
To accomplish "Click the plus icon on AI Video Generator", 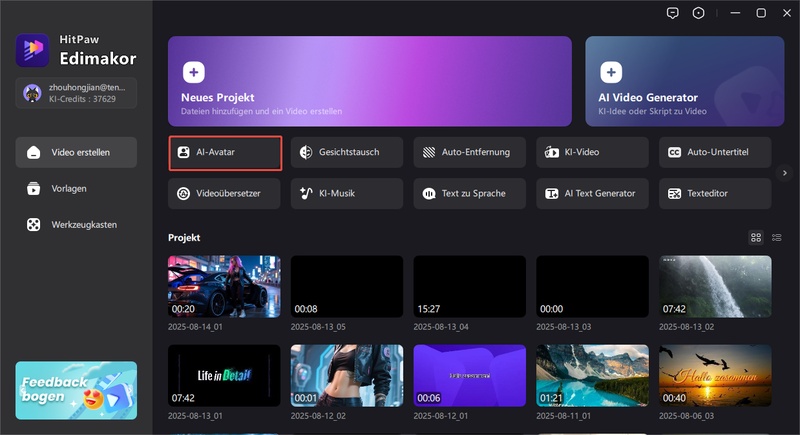I will (611, 72).
